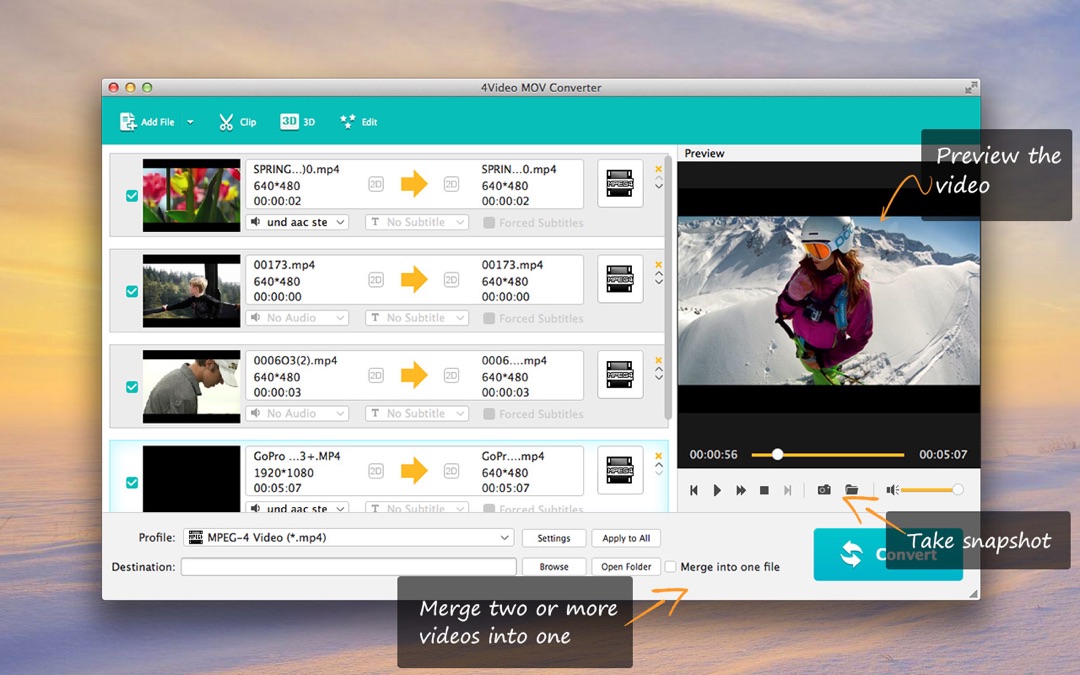Open the Edit effects tool

(358, 122)
